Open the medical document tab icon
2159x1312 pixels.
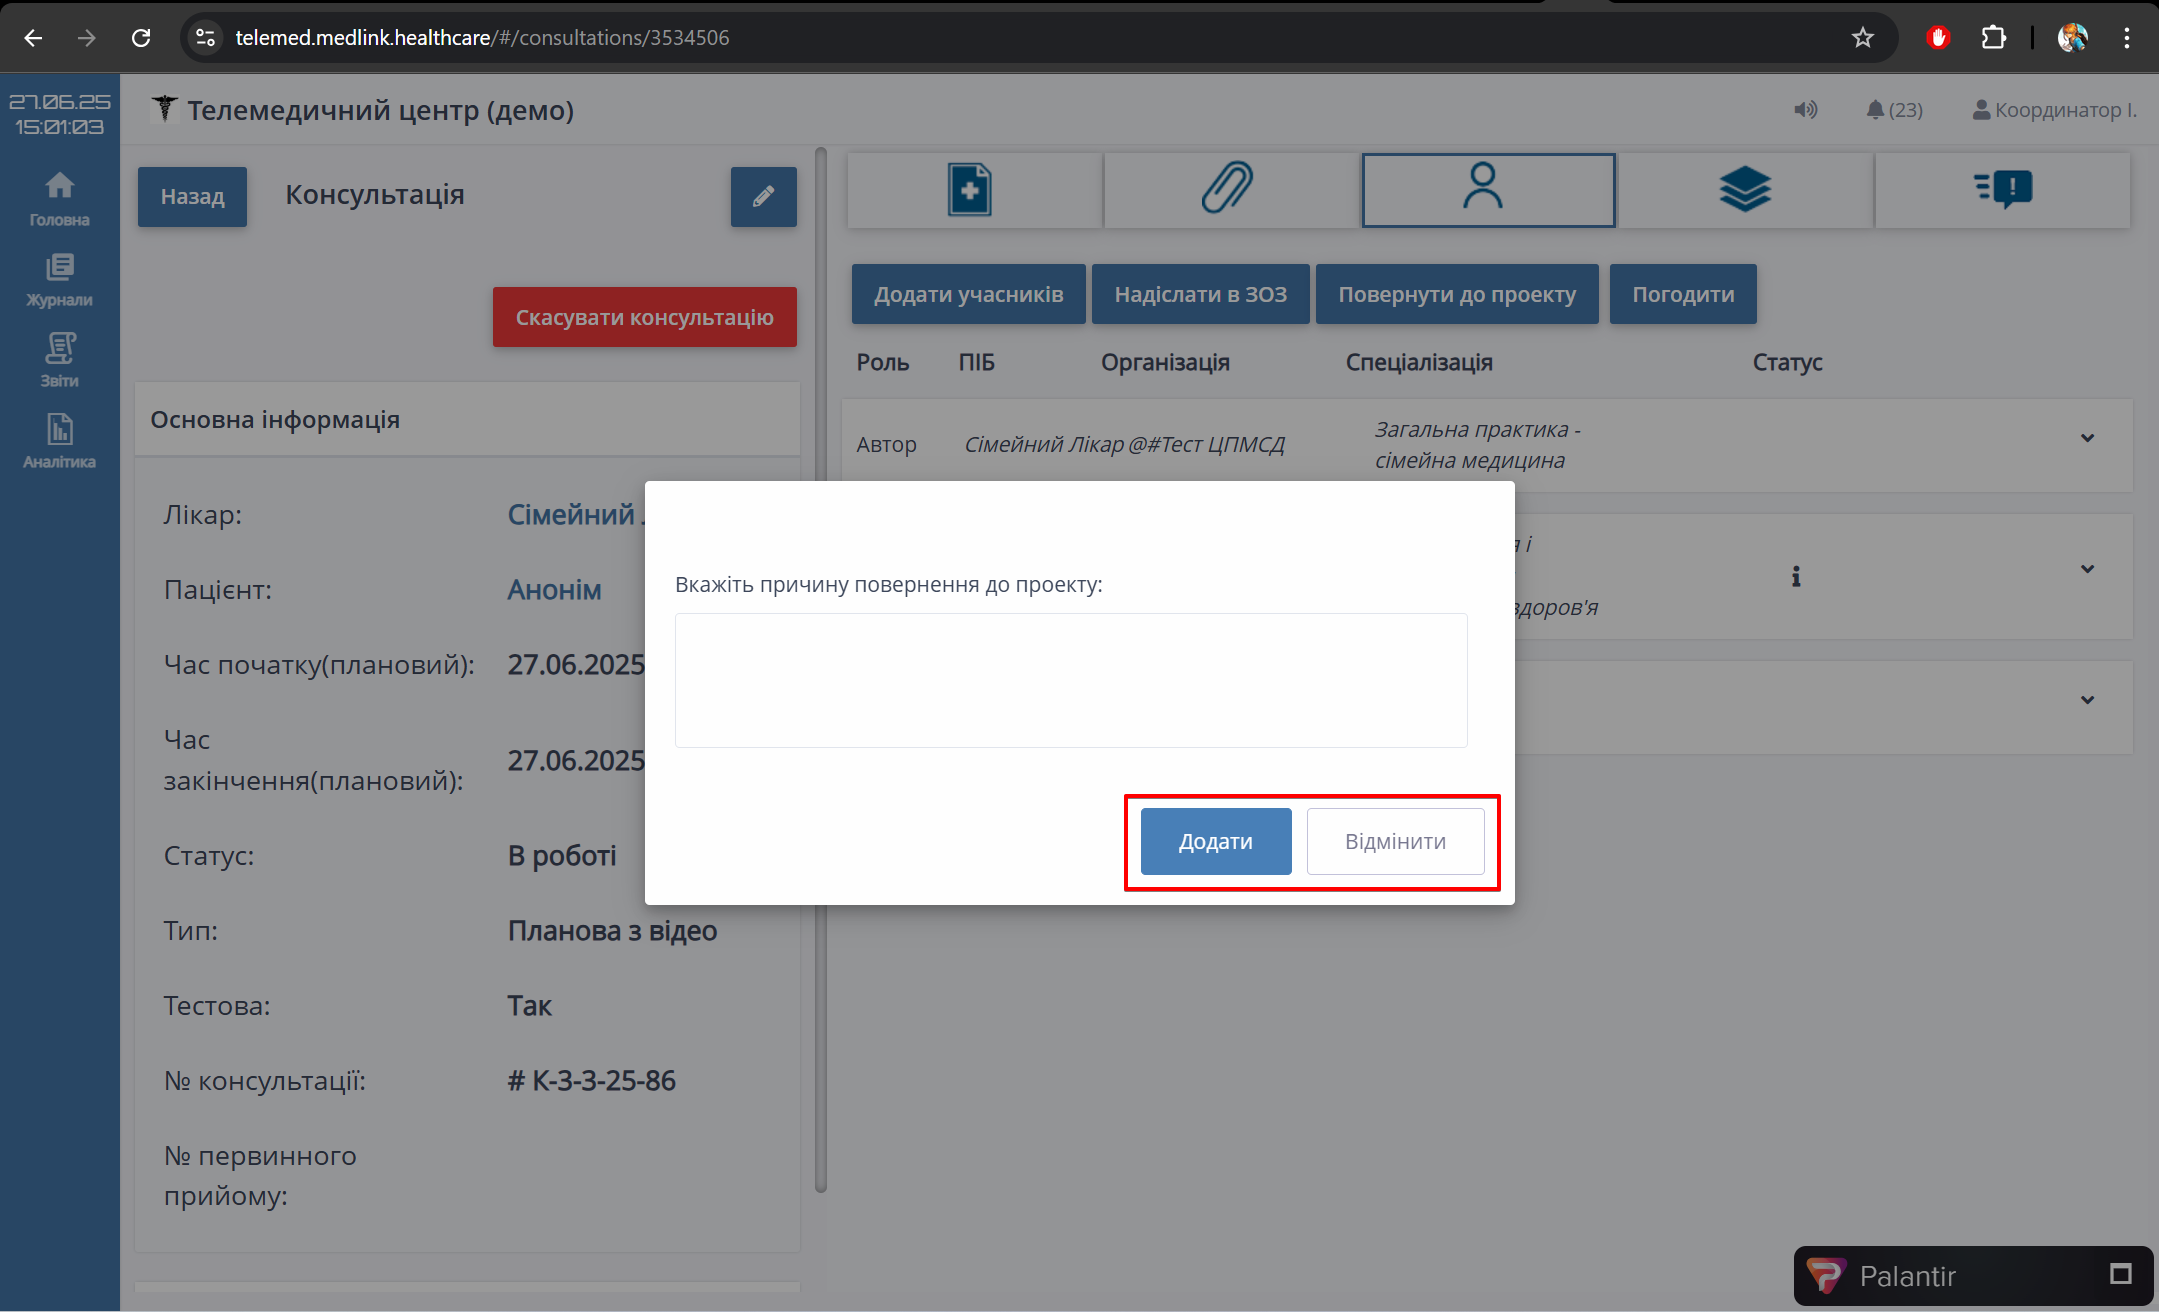pos(969,189)
